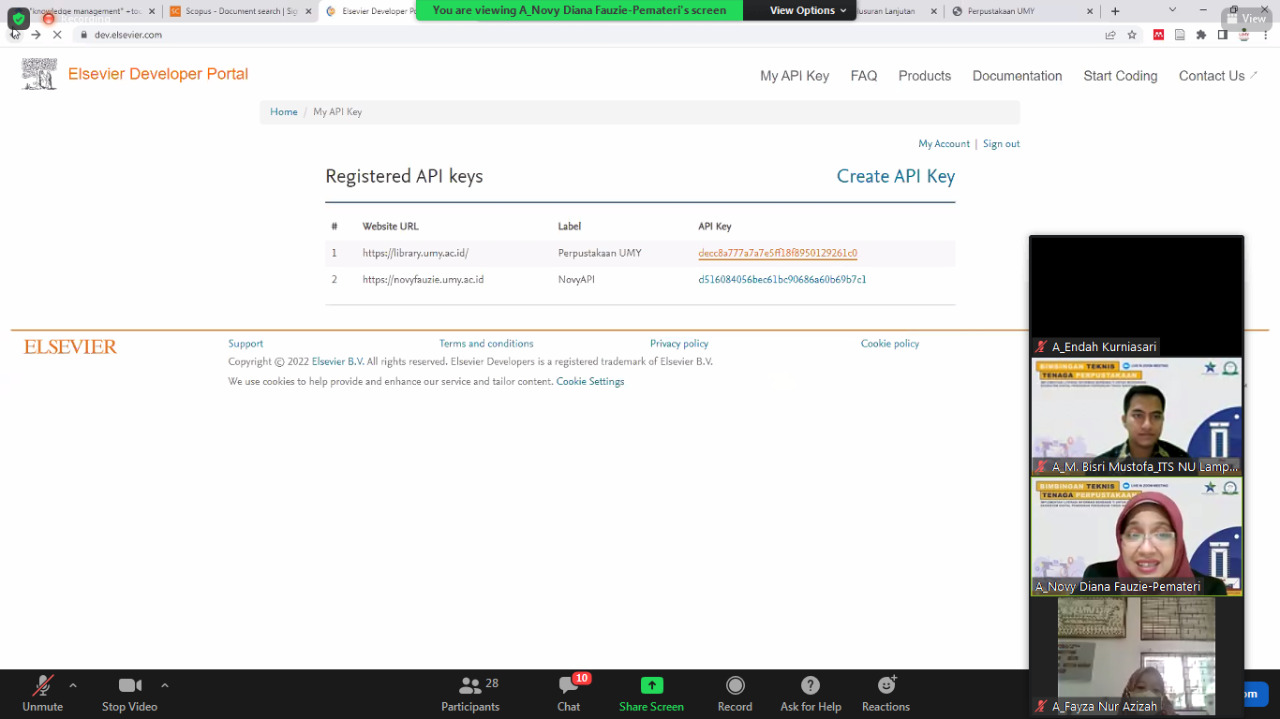Viewport: 1280px width, 719px height.
Task: Select A_Novy Diana Fauzie-Pemateri's video tile
Action: pos(1137,537)
